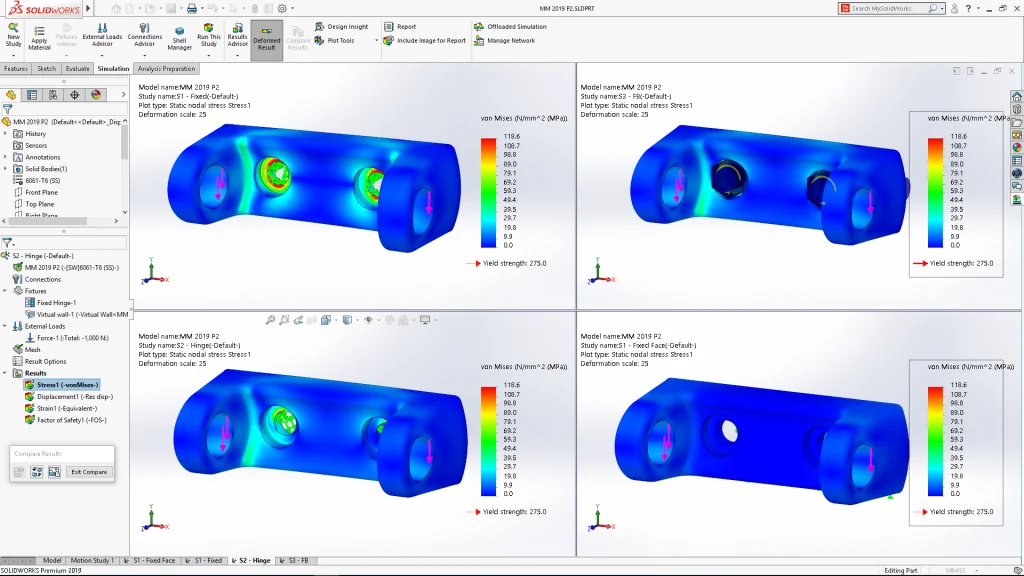Viewport: 1024px width, 576px height.
Task: Open the SOLIDWORKS Resources home icon in the task pane
Action: coord(1017,97)
